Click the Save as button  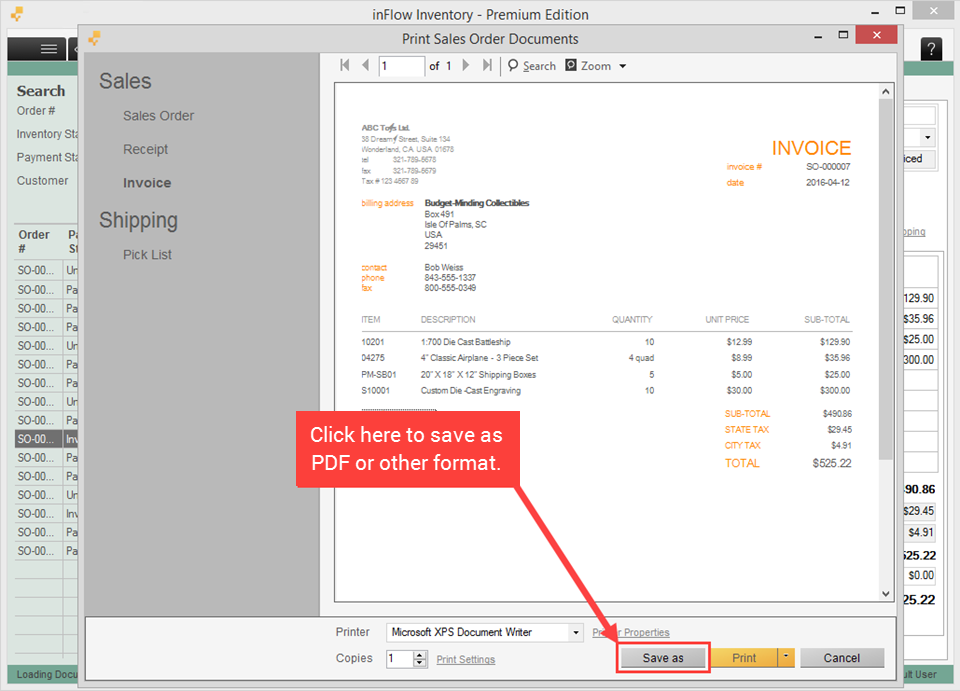click(x=663, y=658)
